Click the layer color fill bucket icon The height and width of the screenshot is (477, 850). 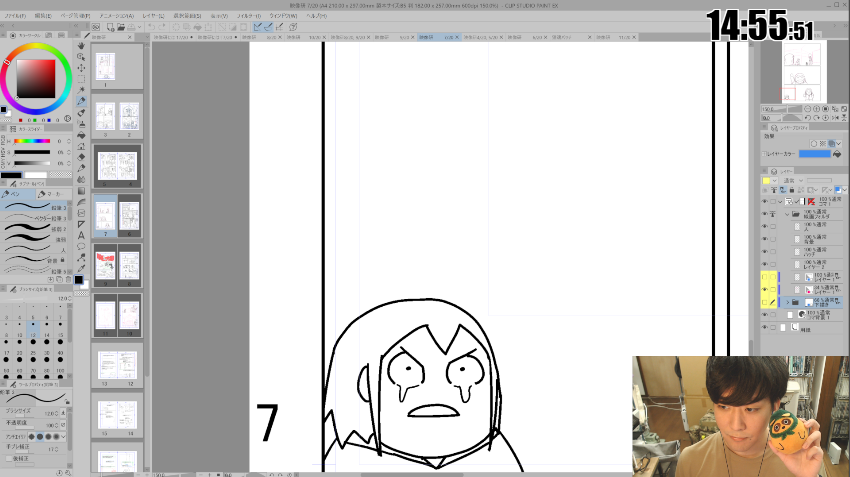[838, 154]
